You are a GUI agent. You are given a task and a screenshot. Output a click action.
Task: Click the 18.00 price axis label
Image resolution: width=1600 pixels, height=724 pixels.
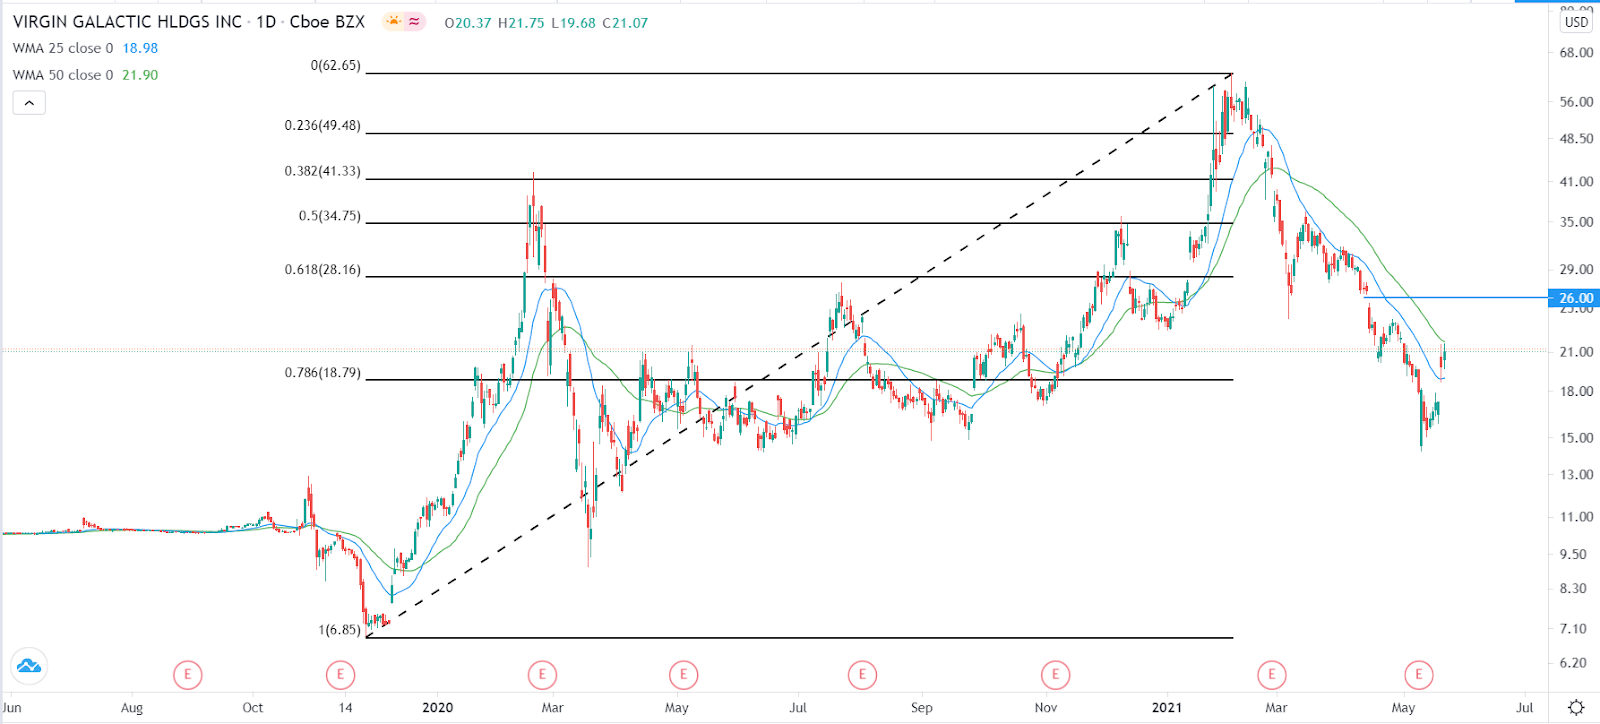click(1576, 392)
